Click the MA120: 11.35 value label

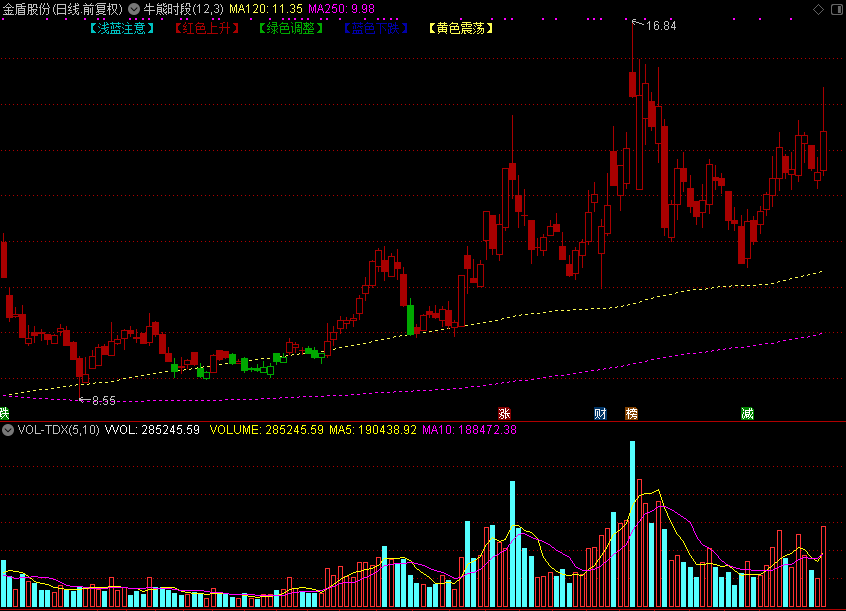point(266,9)
